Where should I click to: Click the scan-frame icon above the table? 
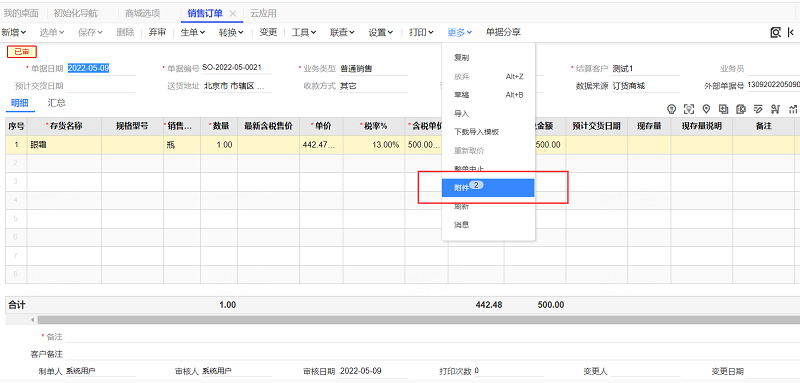coord(689,109)
